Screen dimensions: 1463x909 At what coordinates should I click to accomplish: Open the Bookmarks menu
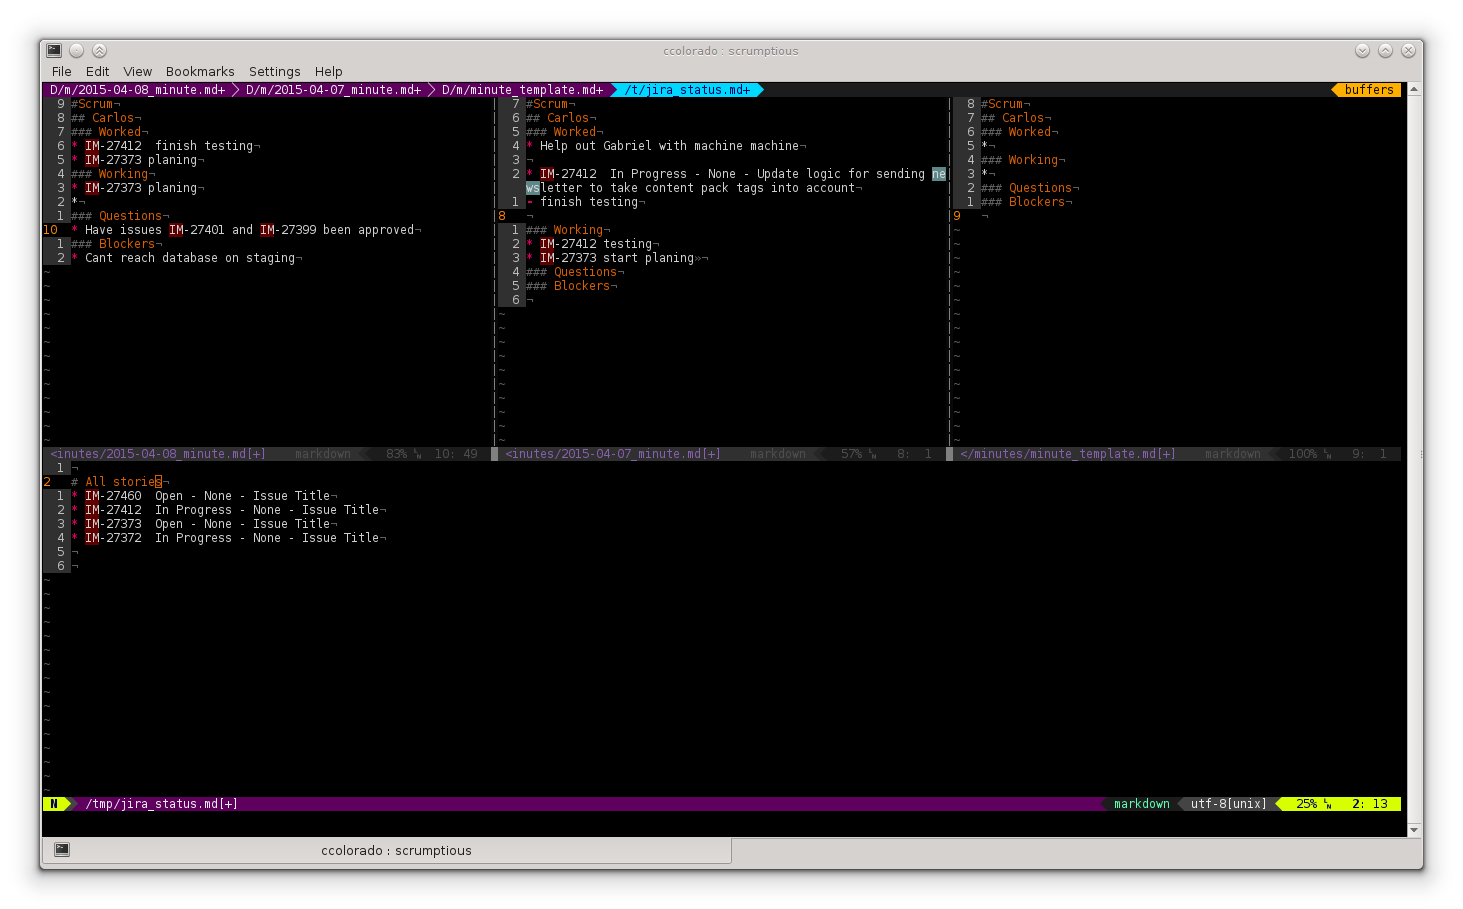(200, 71)
